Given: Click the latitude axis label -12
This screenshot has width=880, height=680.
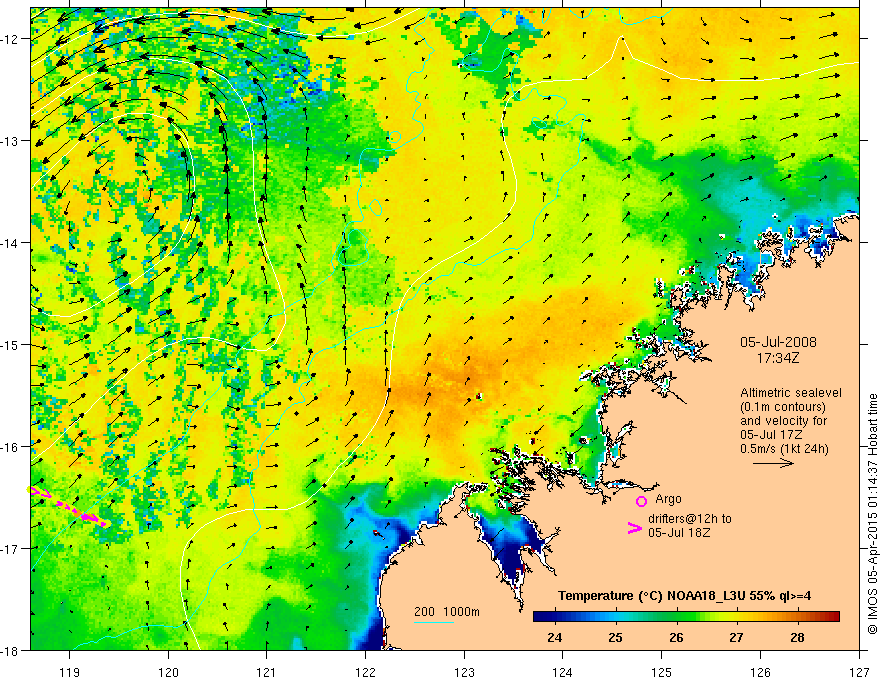Looking at the screenshot, I should pos(10,39).
